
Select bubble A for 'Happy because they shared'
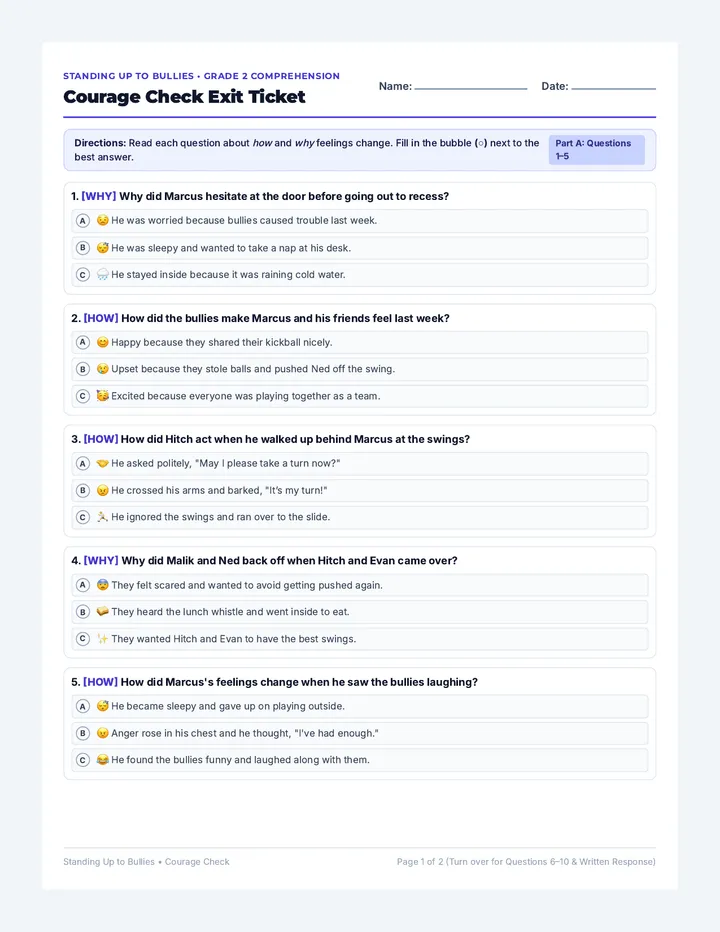pyautogui.click(x=83, y=342)
